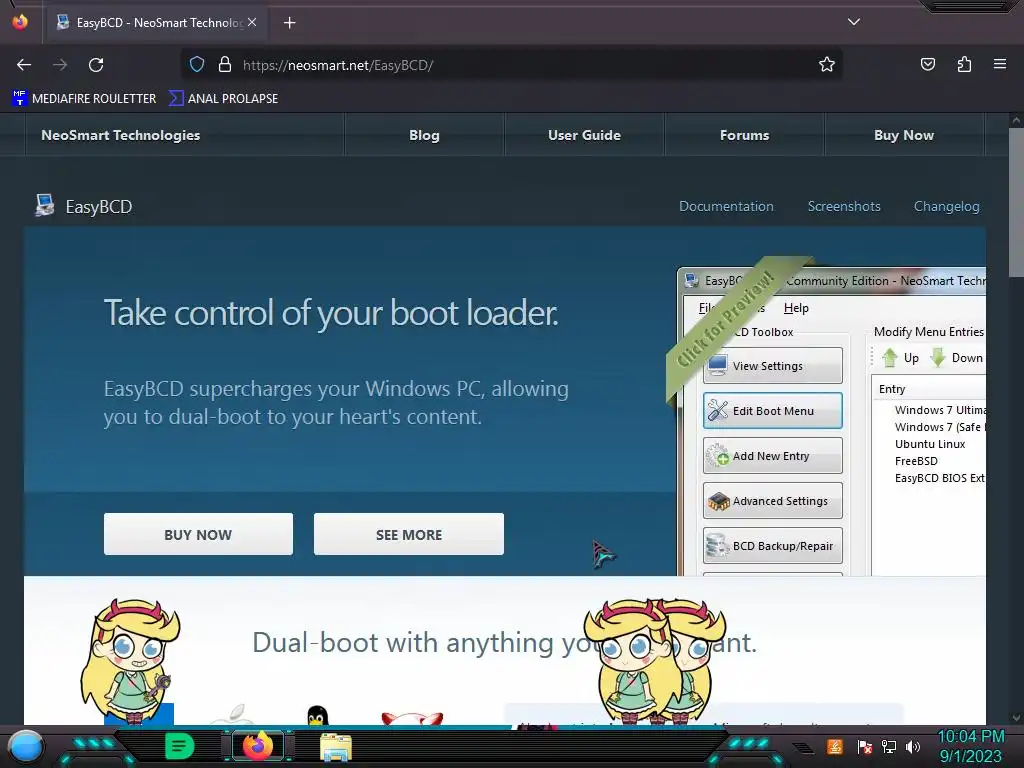Image resolution: width=1024 pixels, height=768 pixels.
Task: Select the Ubuntu Linux entry
Action: [930, 444]
